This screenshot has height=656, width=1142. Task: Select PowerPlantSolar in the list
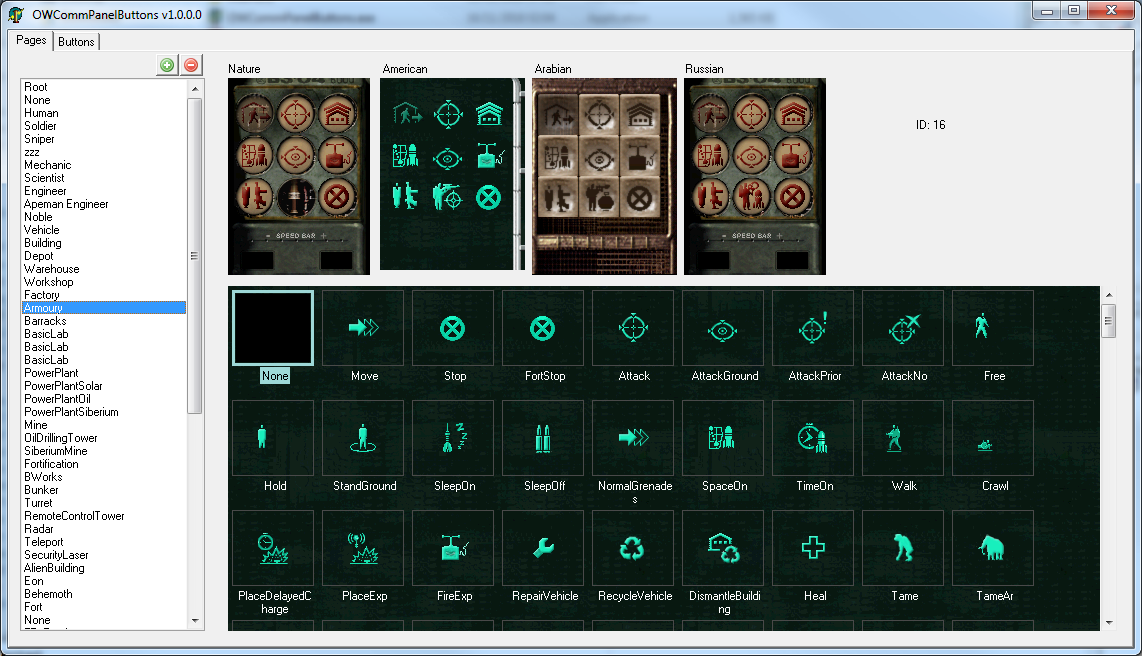(x=104, y=386)
